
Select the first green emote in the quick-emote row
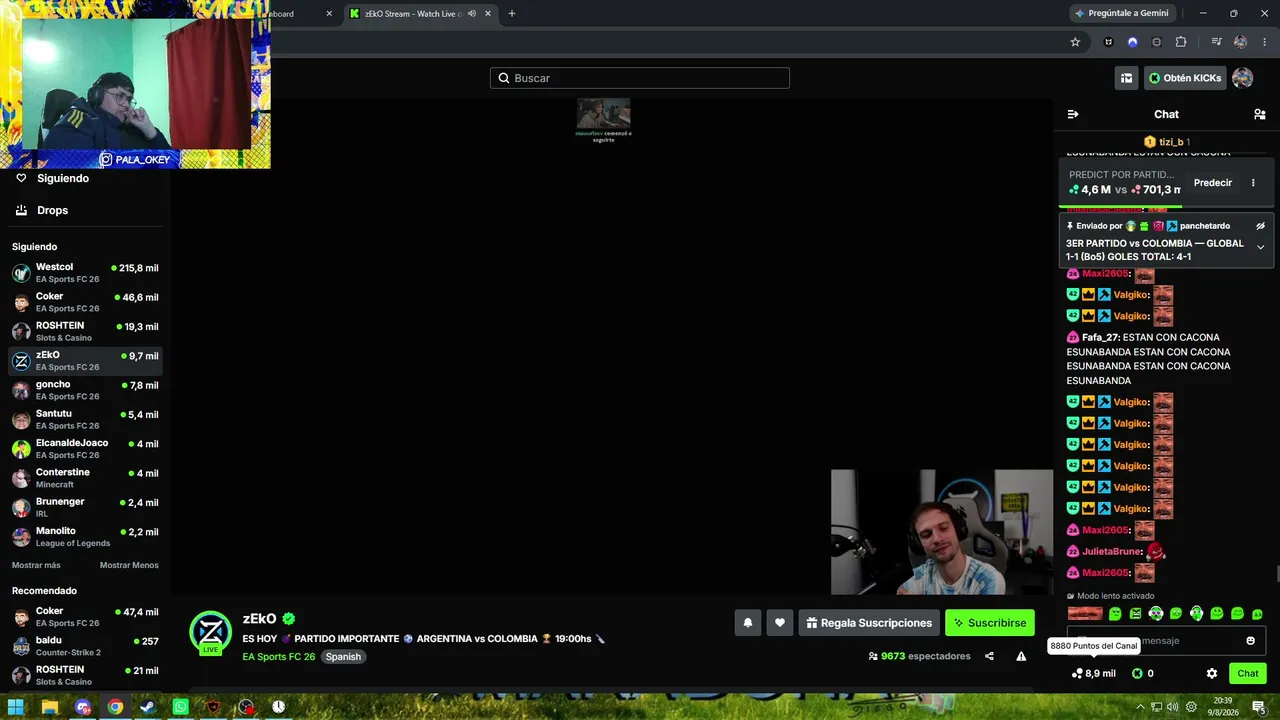[x=1115, y=614]
